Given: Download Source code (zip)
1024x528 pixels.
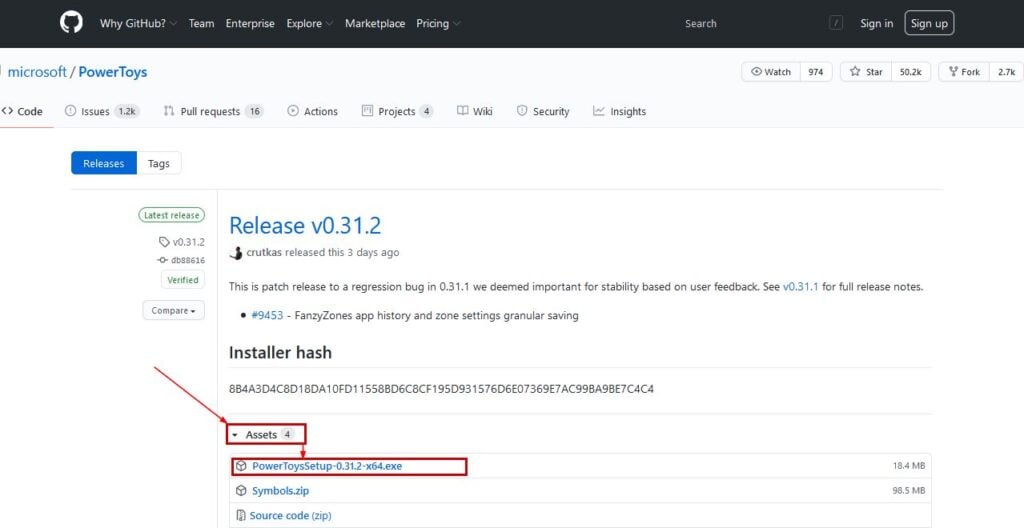Looking at the screenshot, I should coord(291,516).
